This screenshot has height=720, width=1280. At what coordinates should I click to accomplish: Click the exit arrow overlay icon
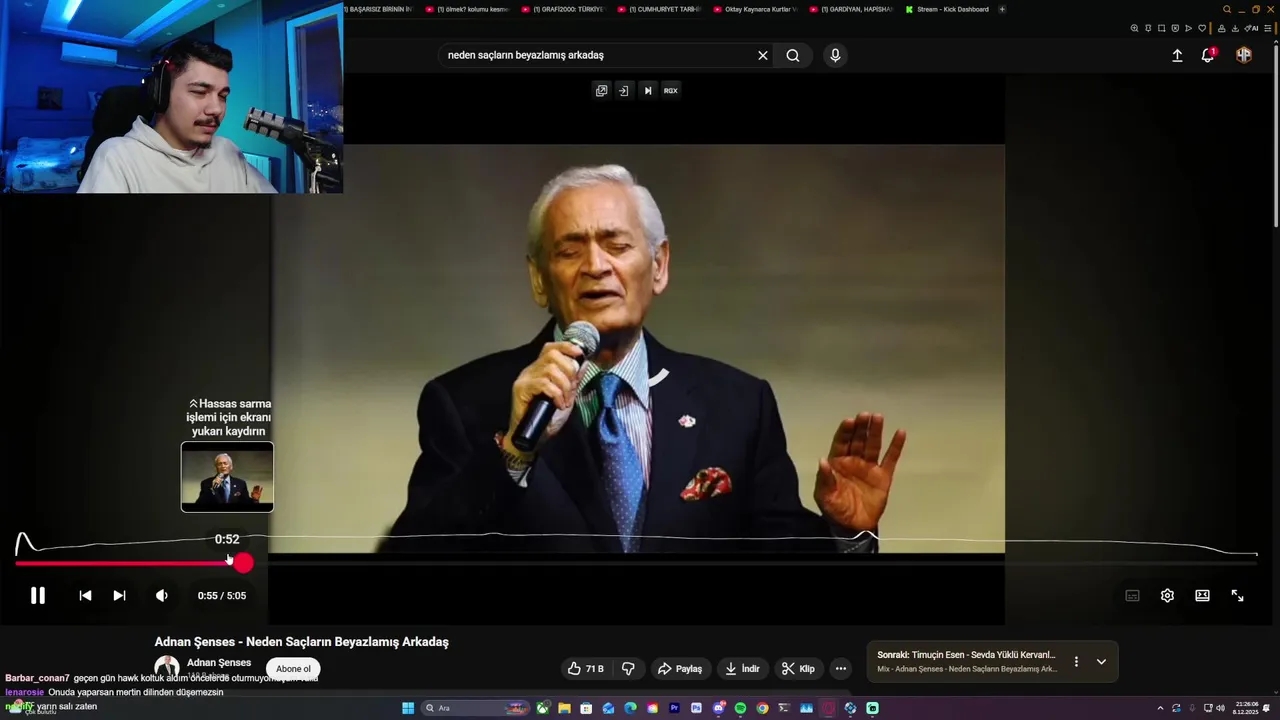click(x=623, y=90)
